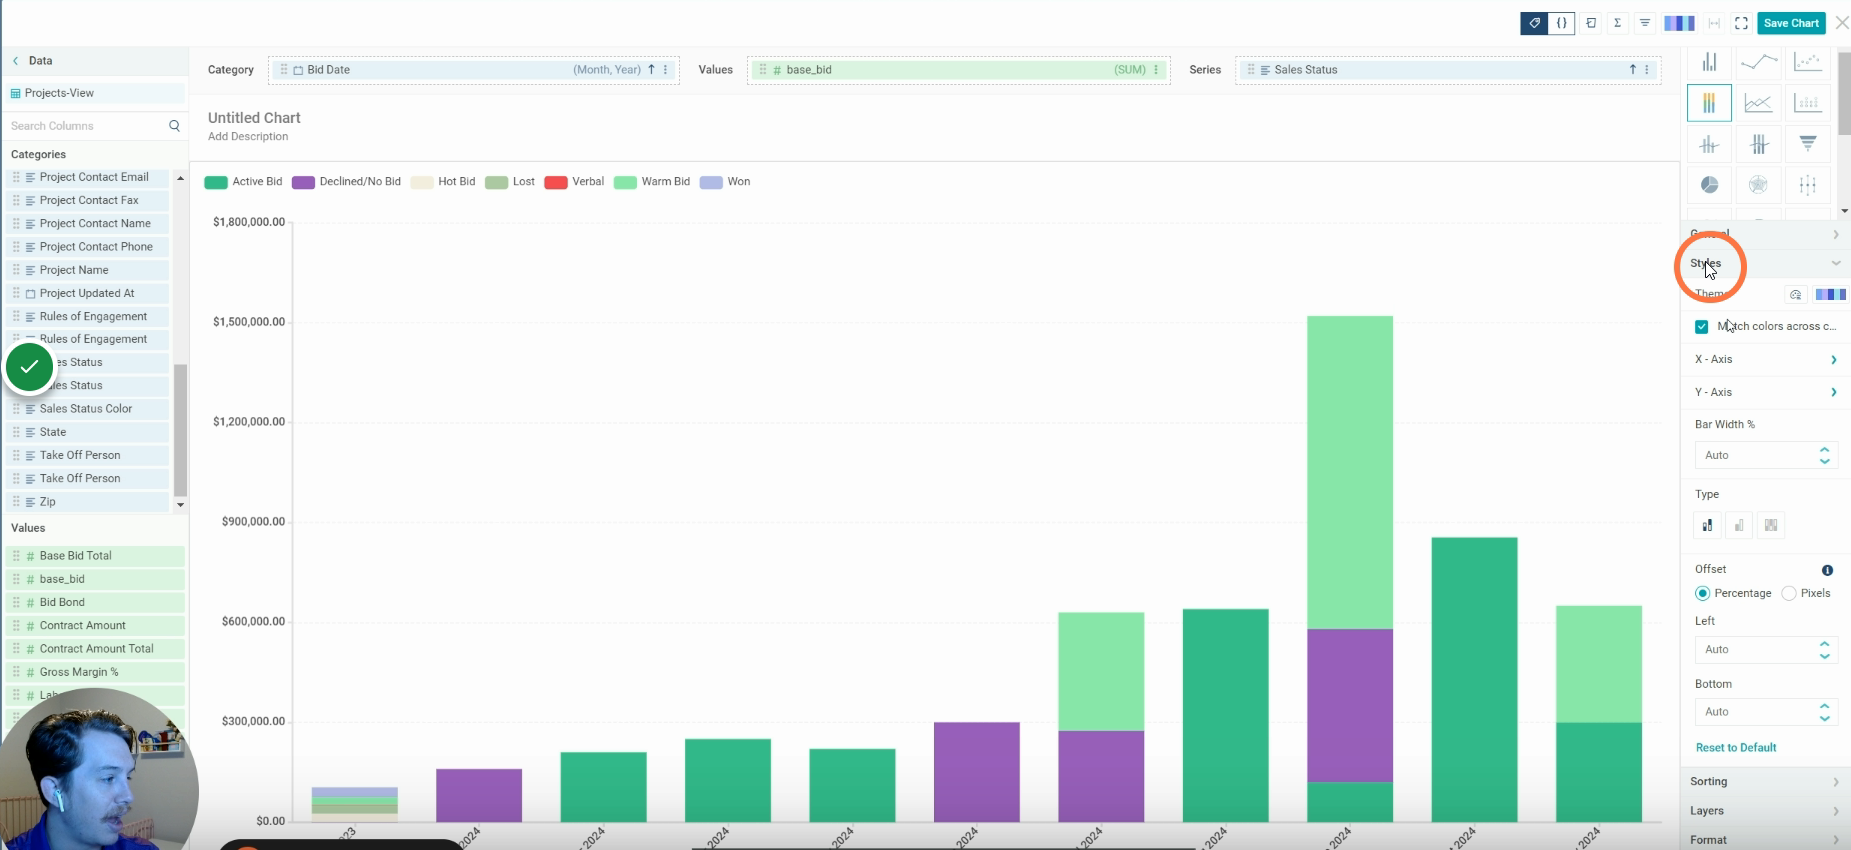Screen dimensions: 1851x850
Task: Click the search magnifier in column search
Action: pos(174,126)
